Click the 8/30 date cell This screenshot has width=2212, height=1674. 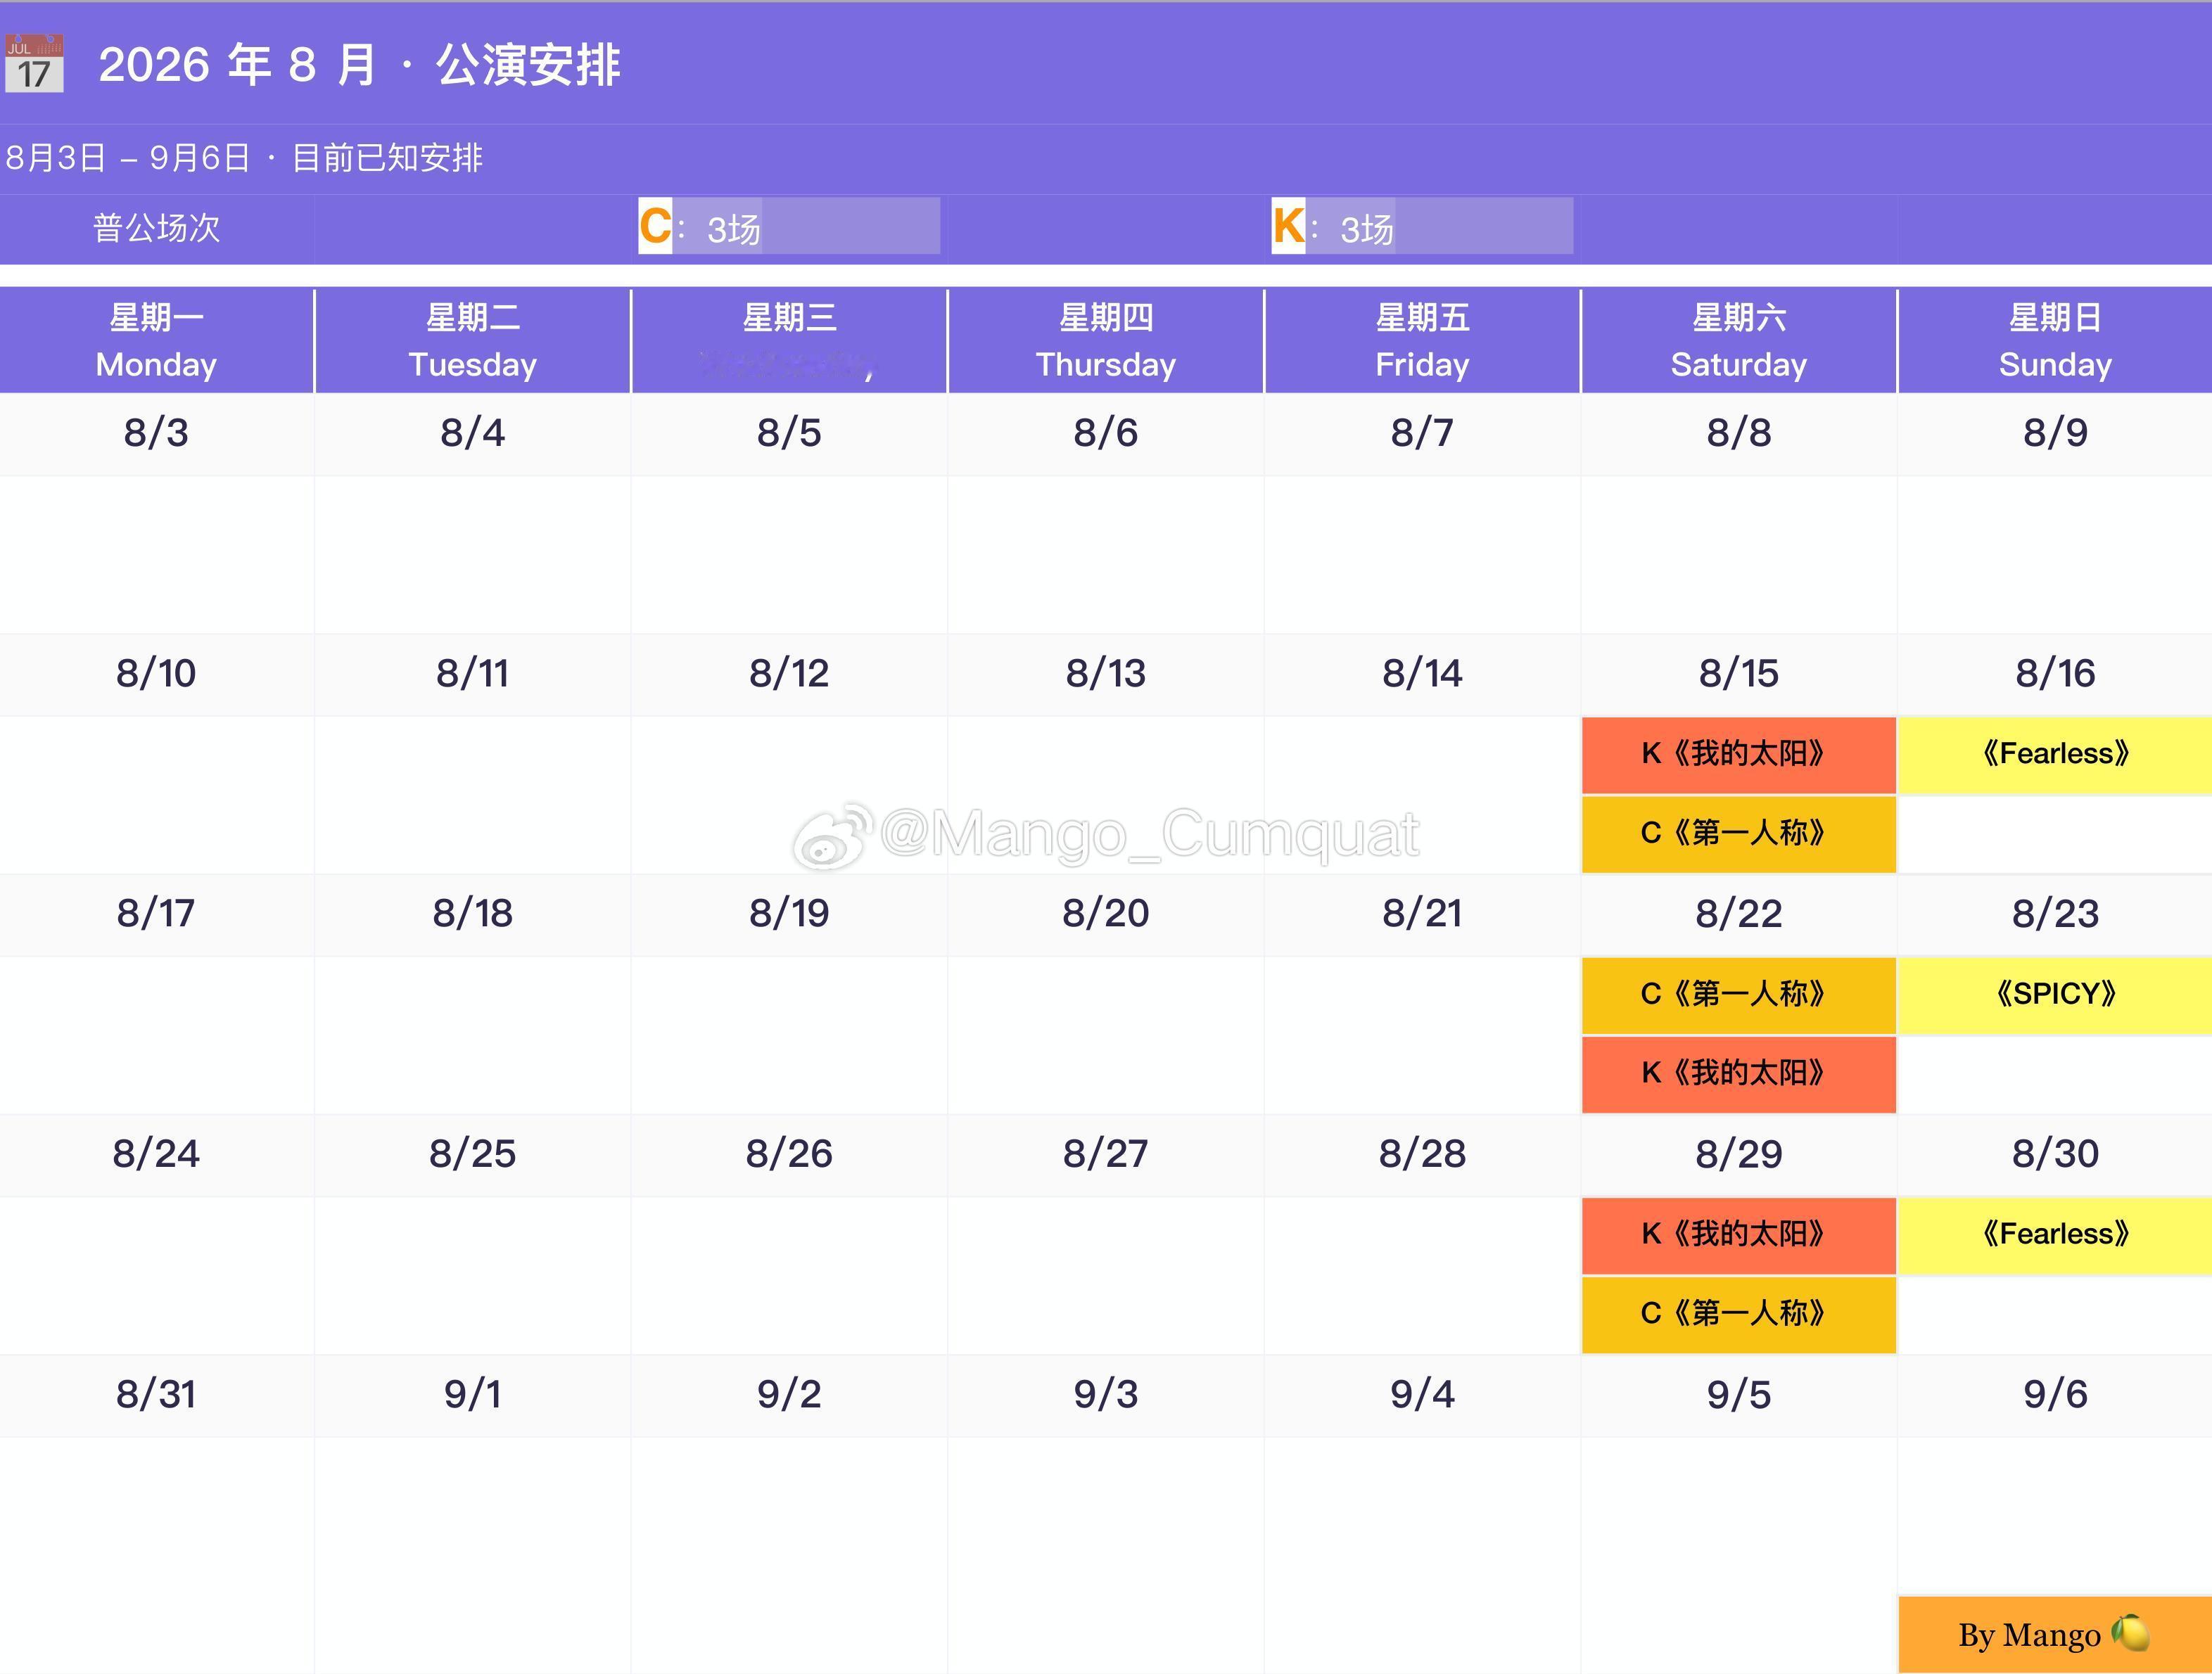(2055, 1155)
